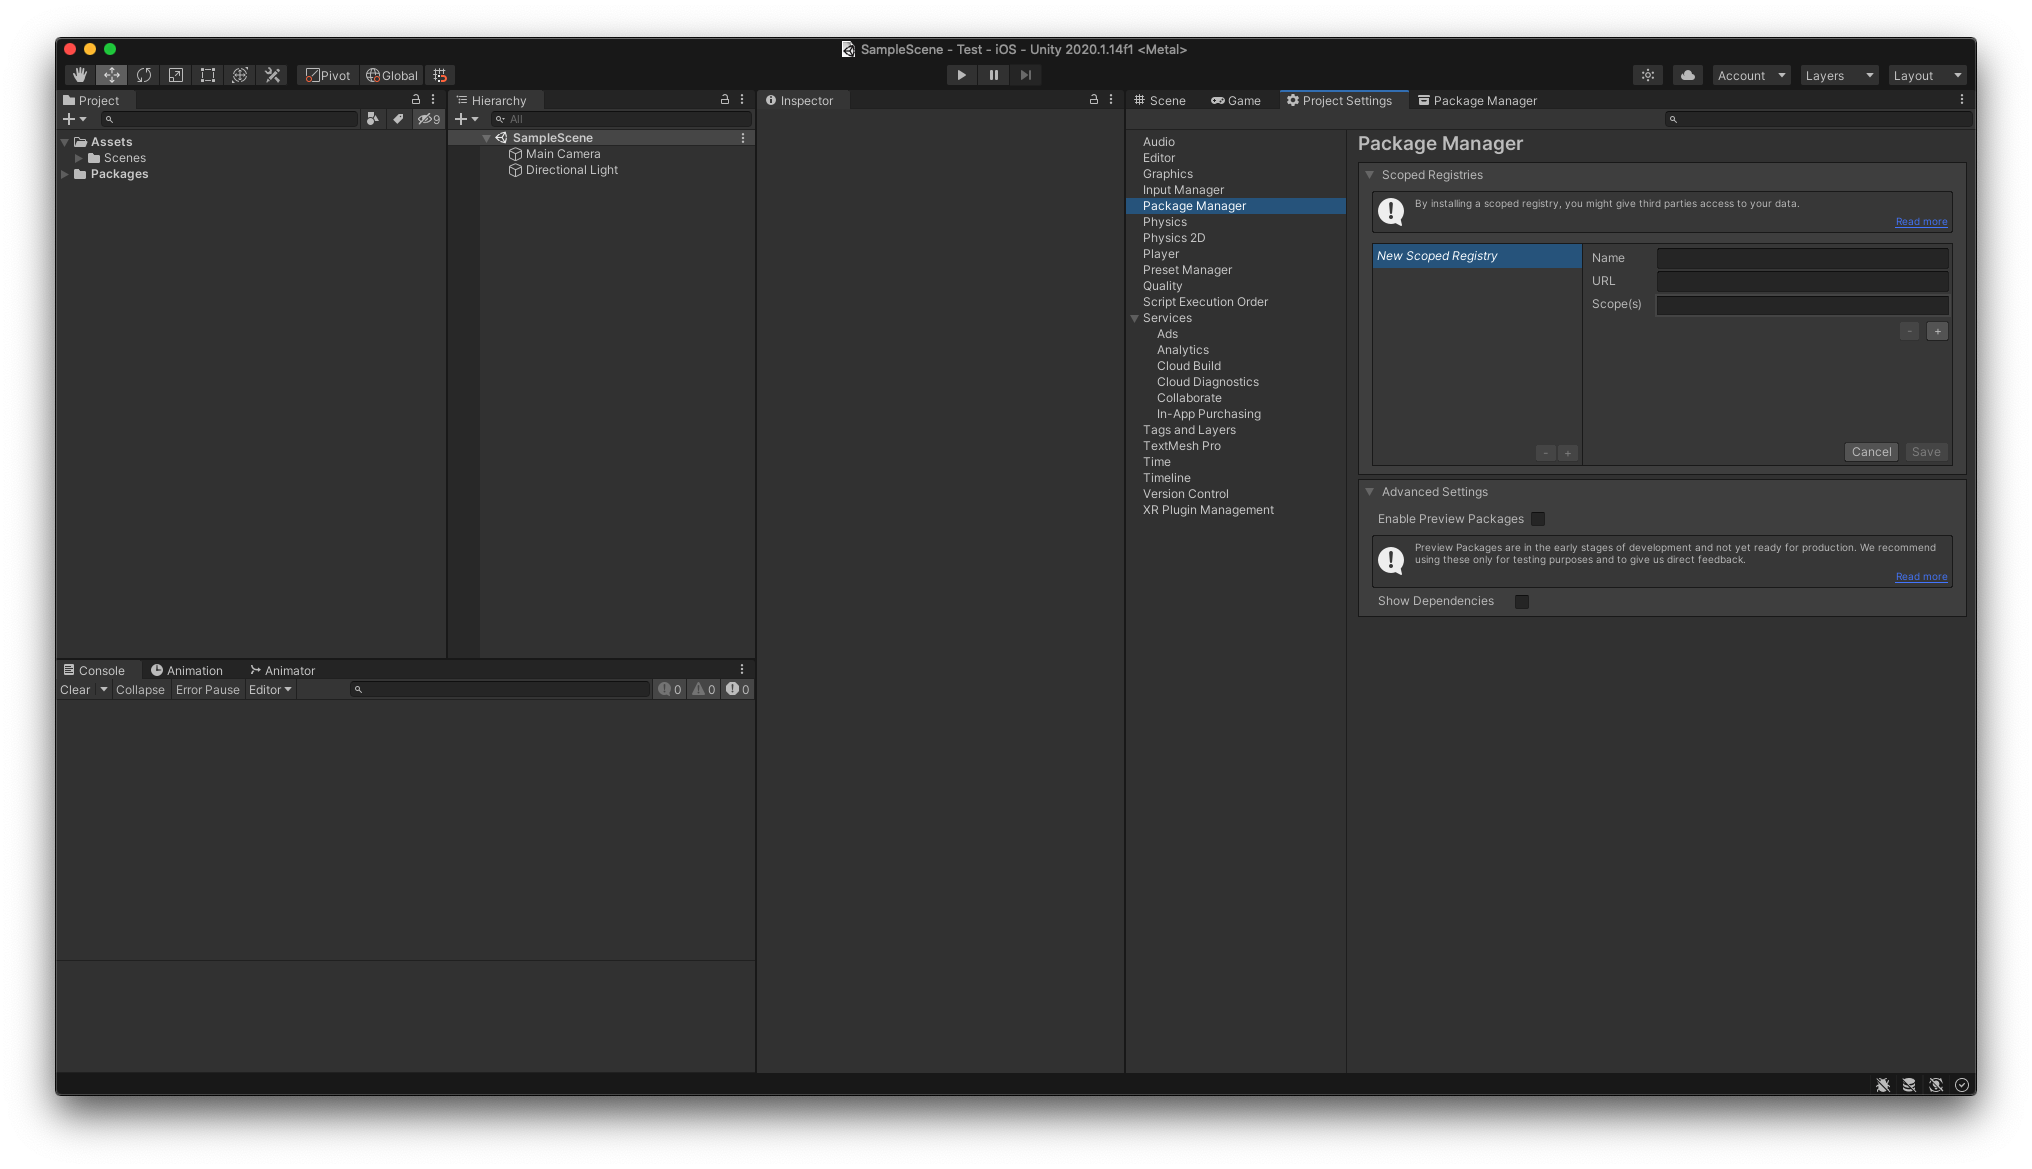
Task: Check Show Dependencies option
Action: 1522,601
